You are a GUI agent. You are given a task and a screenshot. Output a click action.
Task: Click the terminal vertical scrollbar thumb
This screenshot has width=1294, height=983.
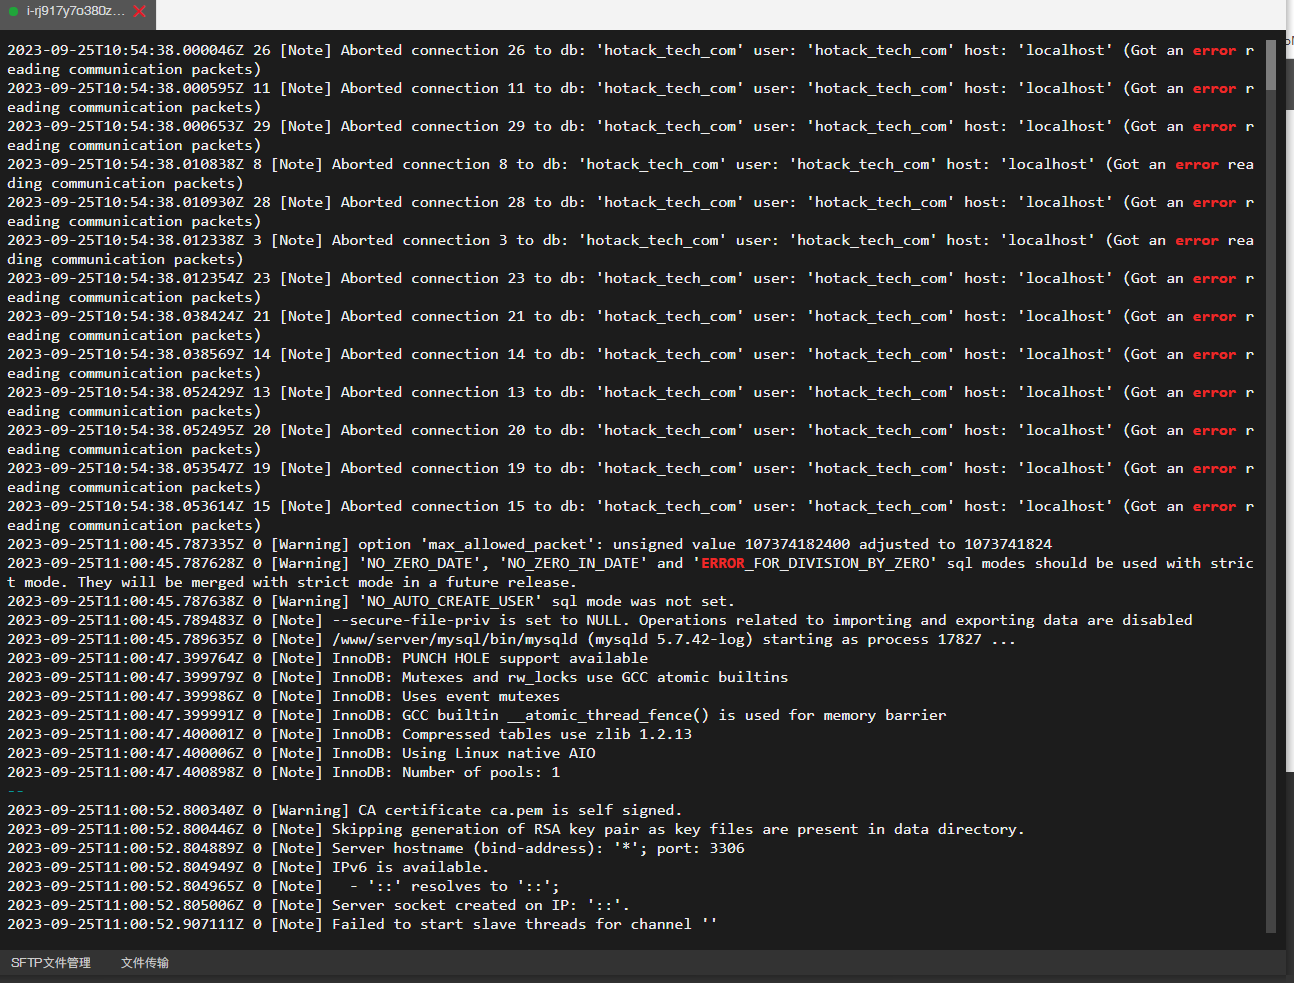tap(1271, 65)
